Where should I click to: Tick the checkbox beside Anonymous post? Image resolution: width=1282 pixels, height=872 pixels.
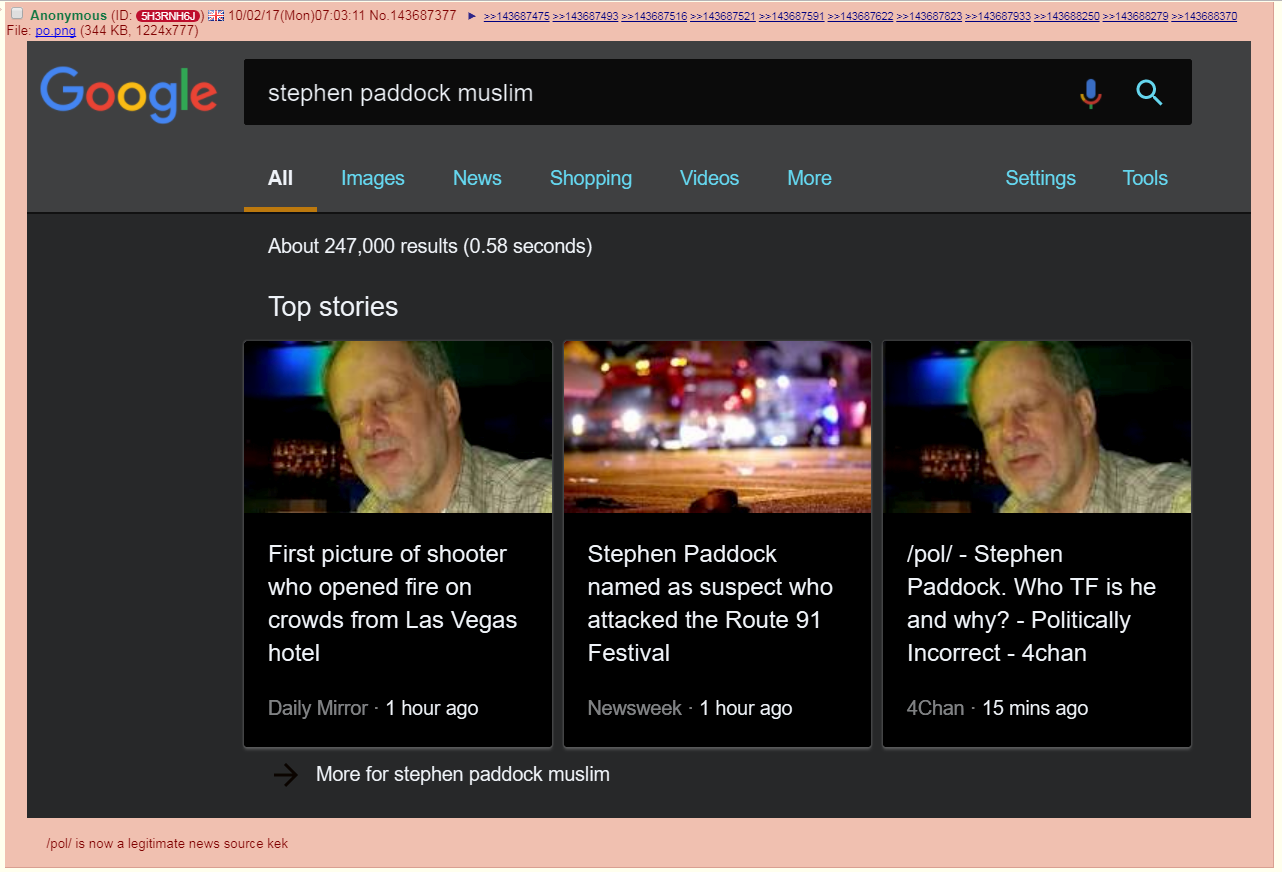[x=17, y=14]
